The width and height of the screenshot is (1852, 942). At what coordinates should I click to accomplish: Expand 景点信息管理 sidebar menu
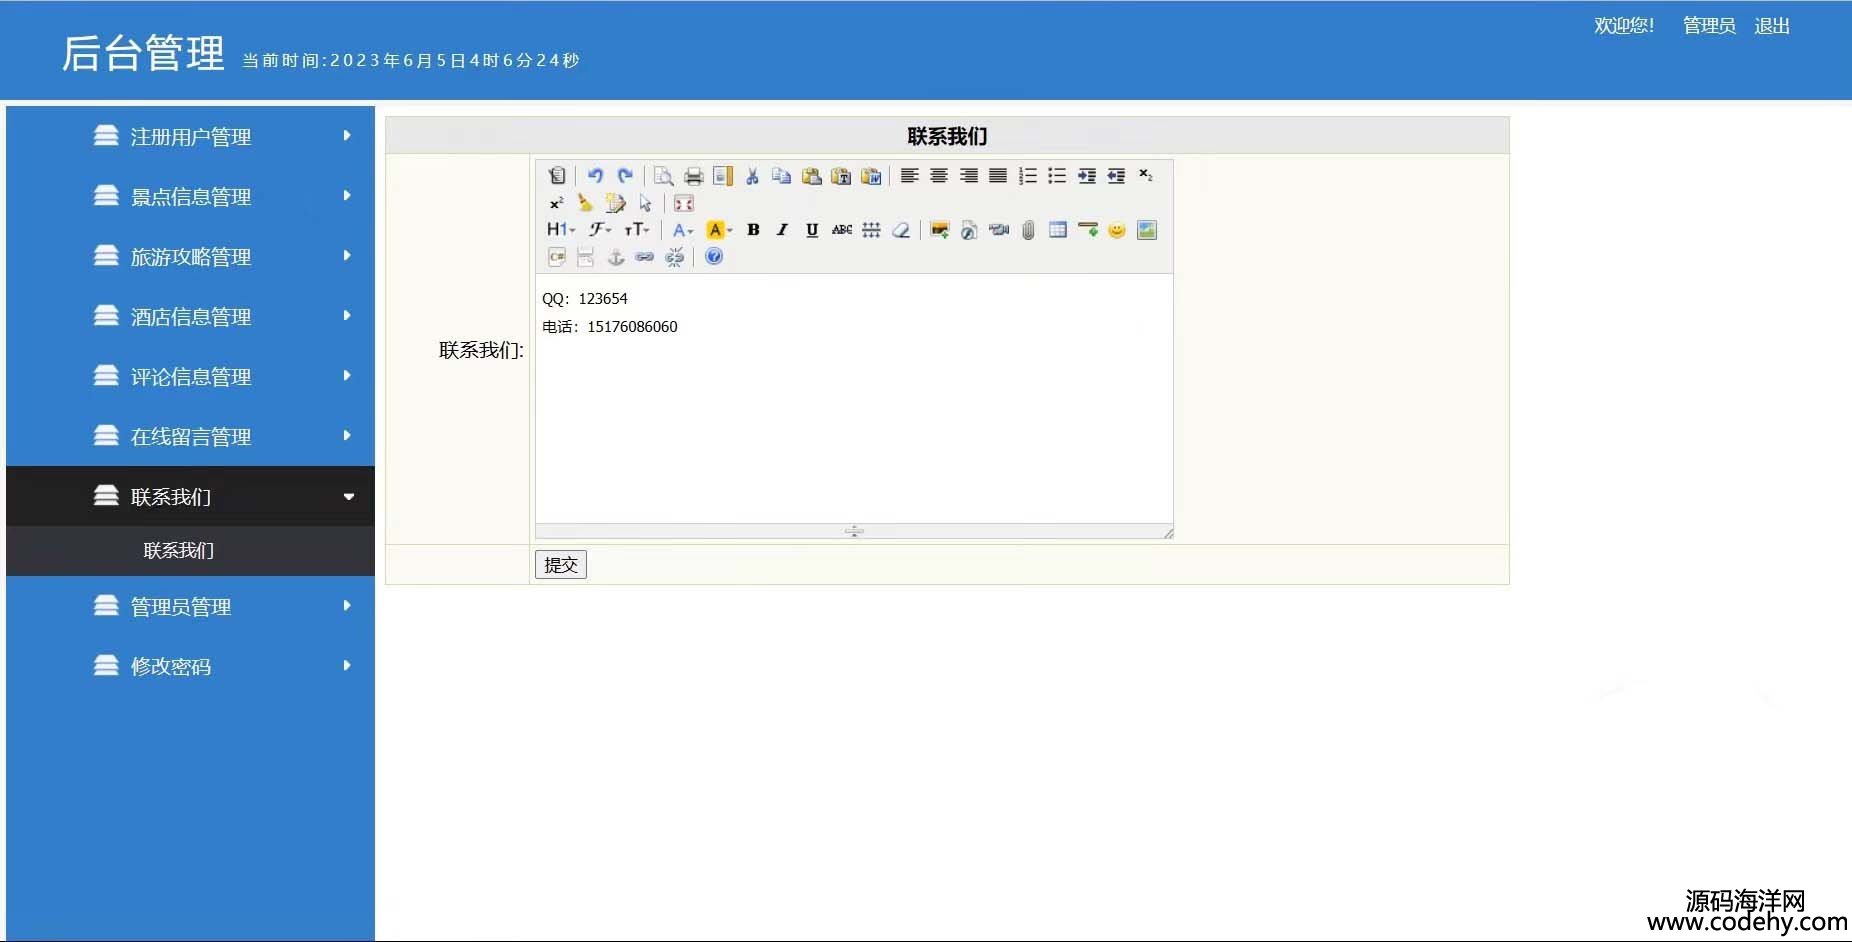click(190, 196)
